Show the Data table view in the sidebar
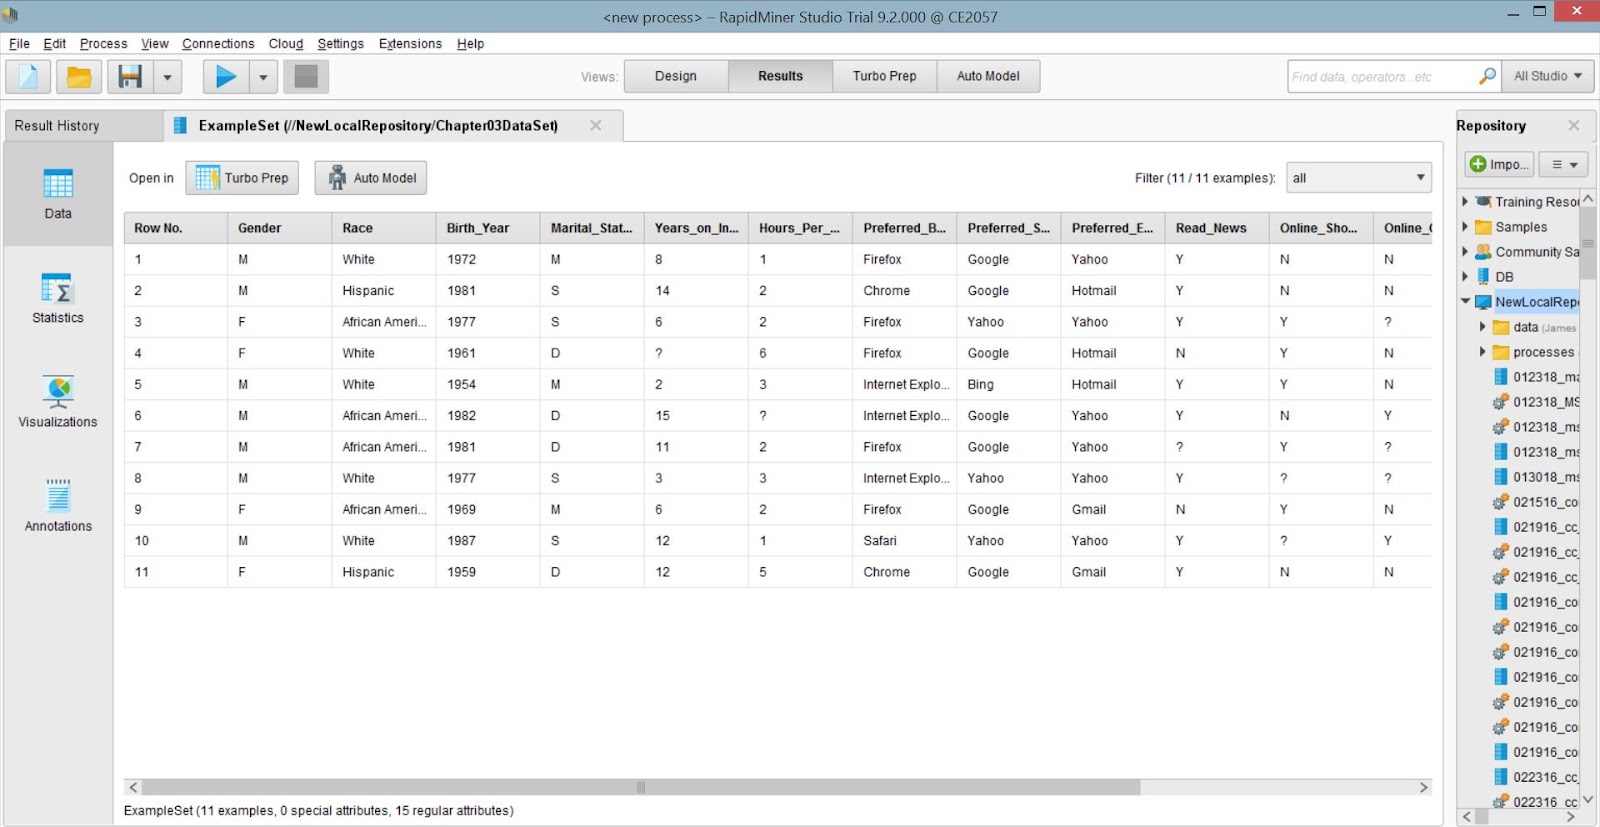Image resolution: width=1600 pixels, height=827 pixels. [x=58, y=194]
